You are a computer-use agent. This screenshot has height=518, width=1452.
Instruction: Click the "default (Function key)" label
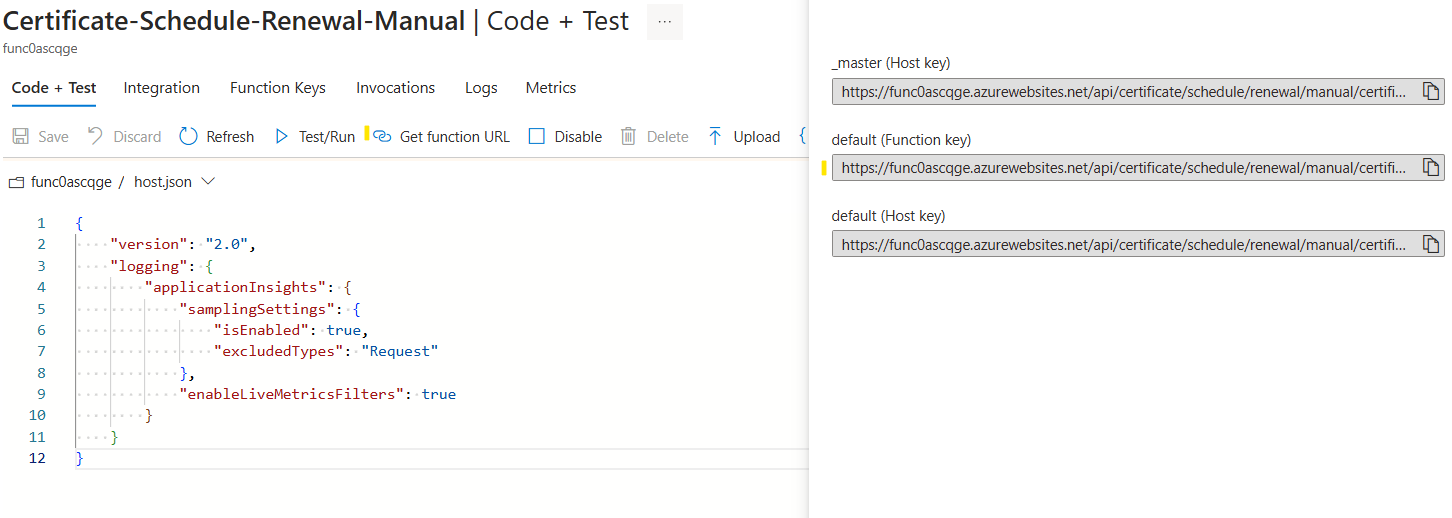coord(901,140)
